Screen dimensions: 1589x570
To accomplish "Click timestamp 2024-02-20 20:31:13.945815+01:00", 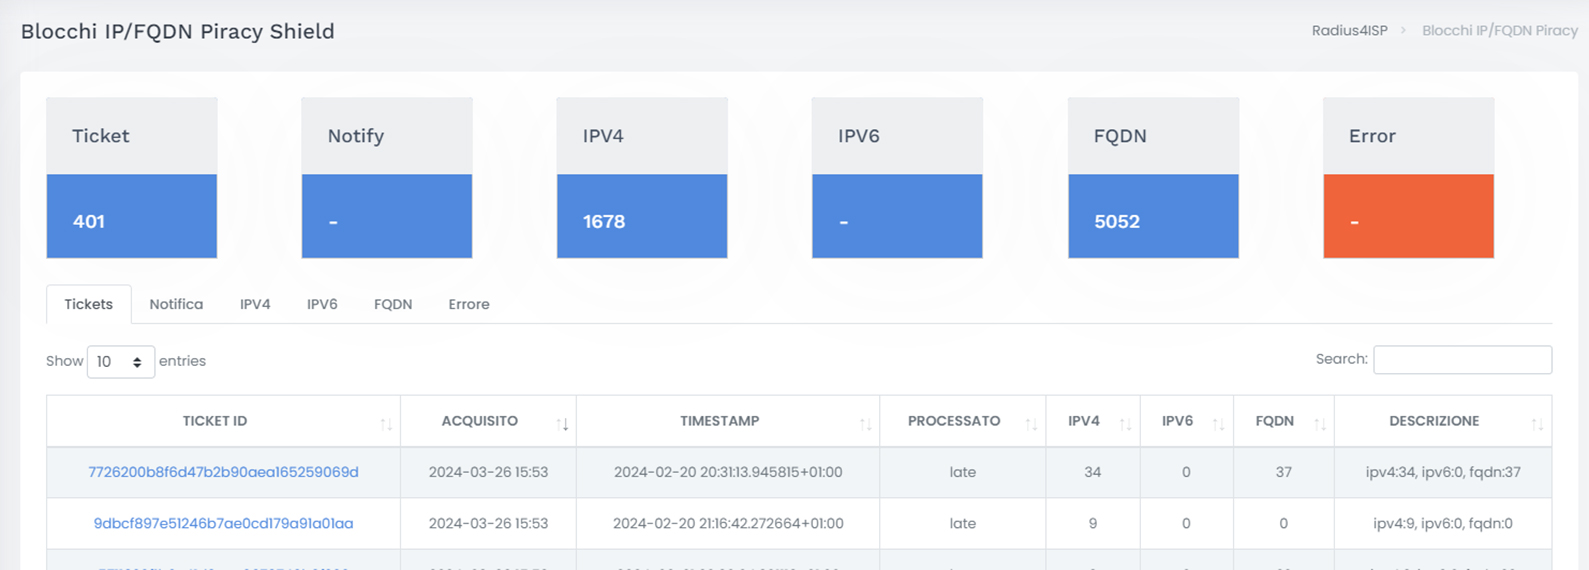I will (x=728, y=472).
